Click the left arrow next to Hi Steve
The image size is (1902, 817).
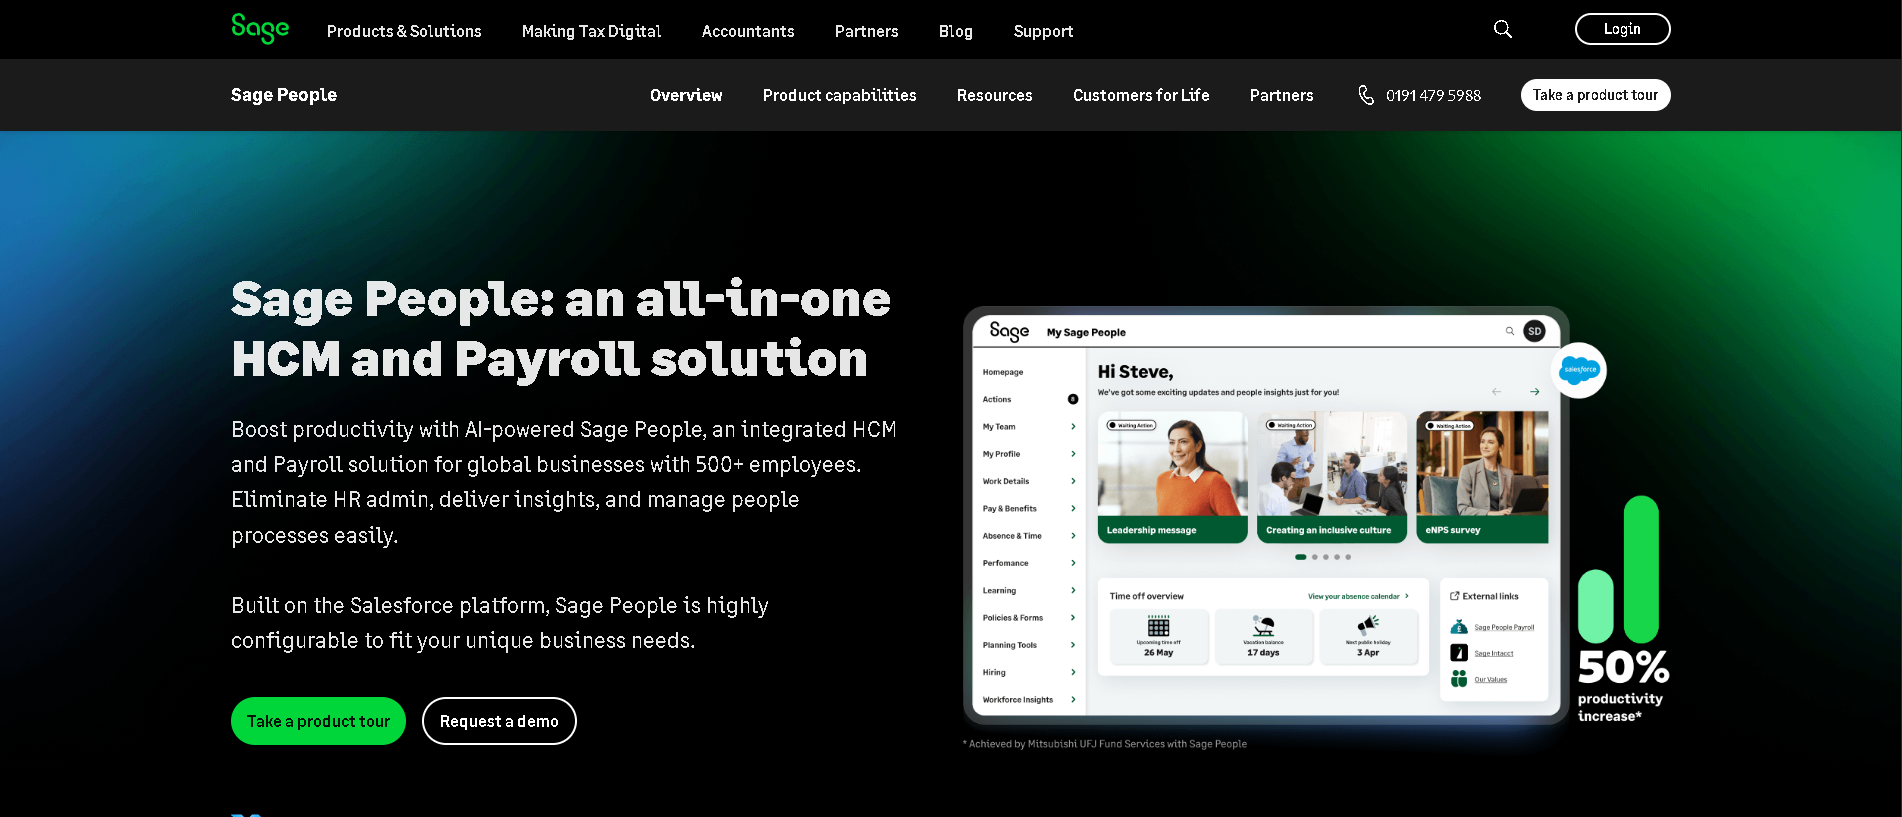(x=1496, y=392)
